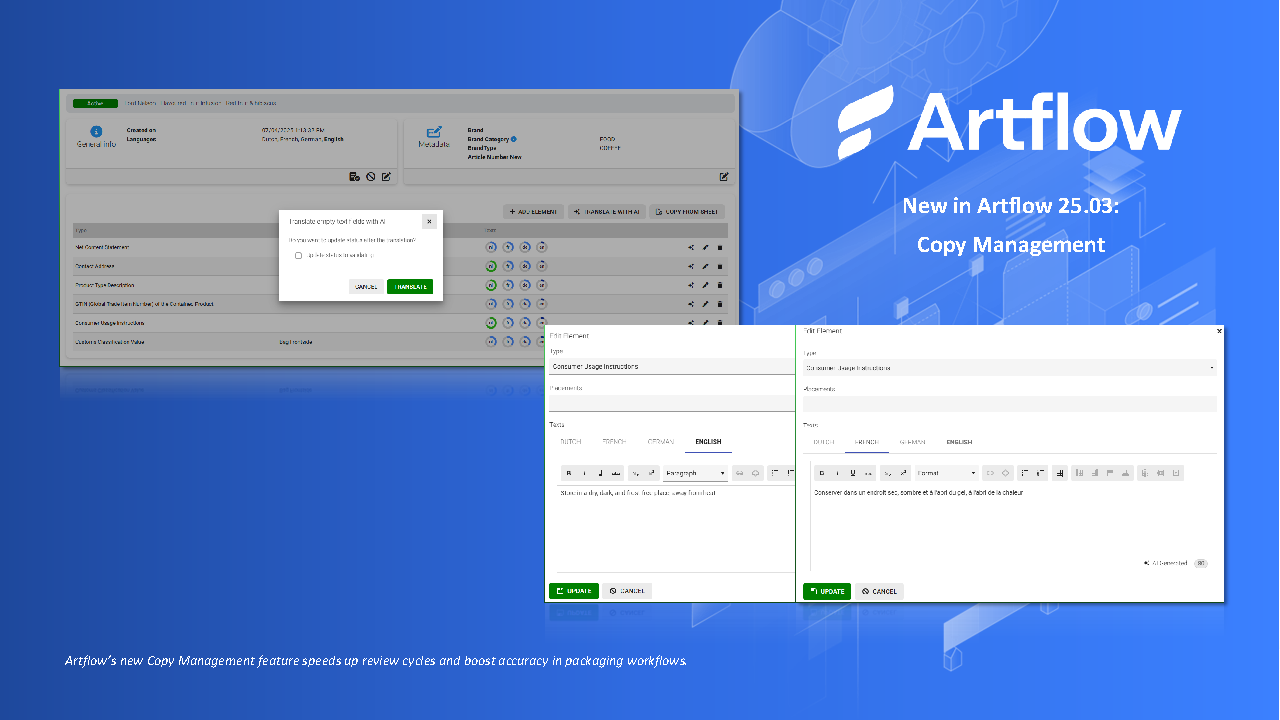Click Copy From Sheet button
The width and height of the screenshot is (1280, 720).
point(686,212)
